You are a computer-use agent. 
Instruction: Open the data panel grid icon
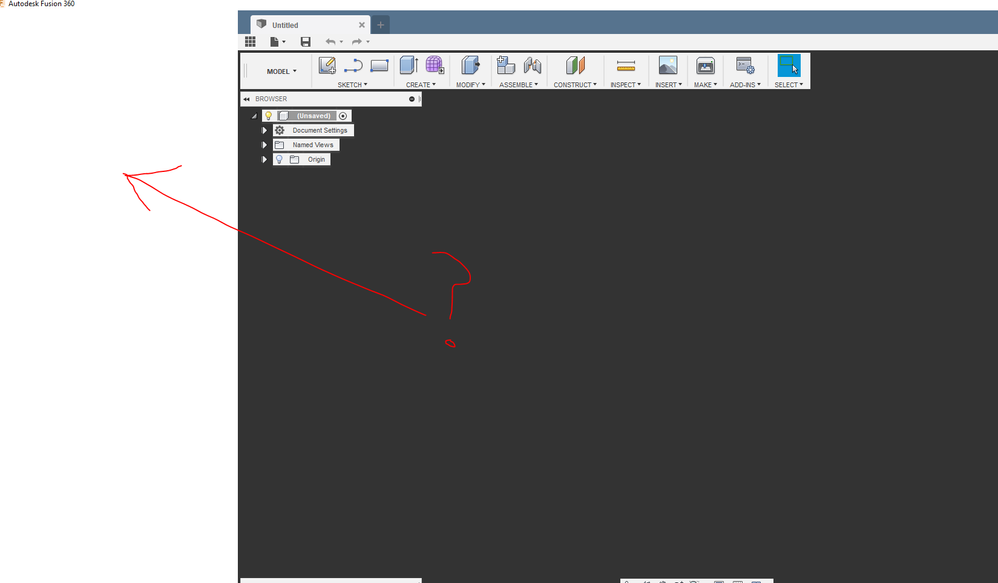click(250, 41)
